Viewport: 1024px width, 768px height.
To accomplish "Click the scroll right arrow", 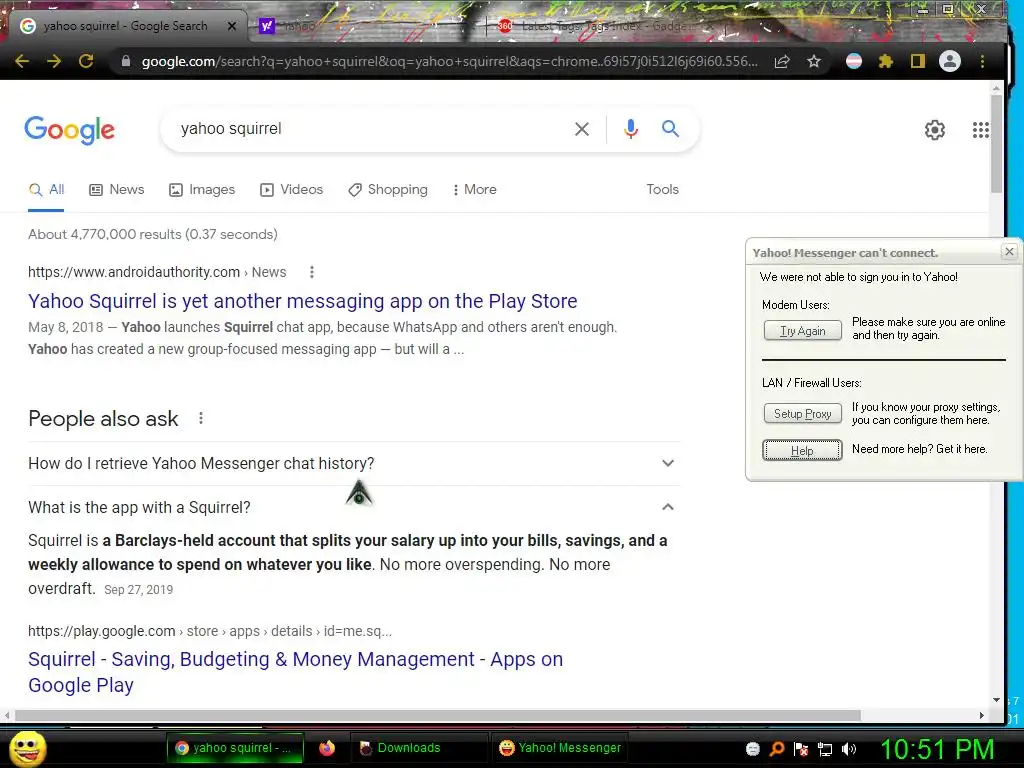I will [982, 715].
